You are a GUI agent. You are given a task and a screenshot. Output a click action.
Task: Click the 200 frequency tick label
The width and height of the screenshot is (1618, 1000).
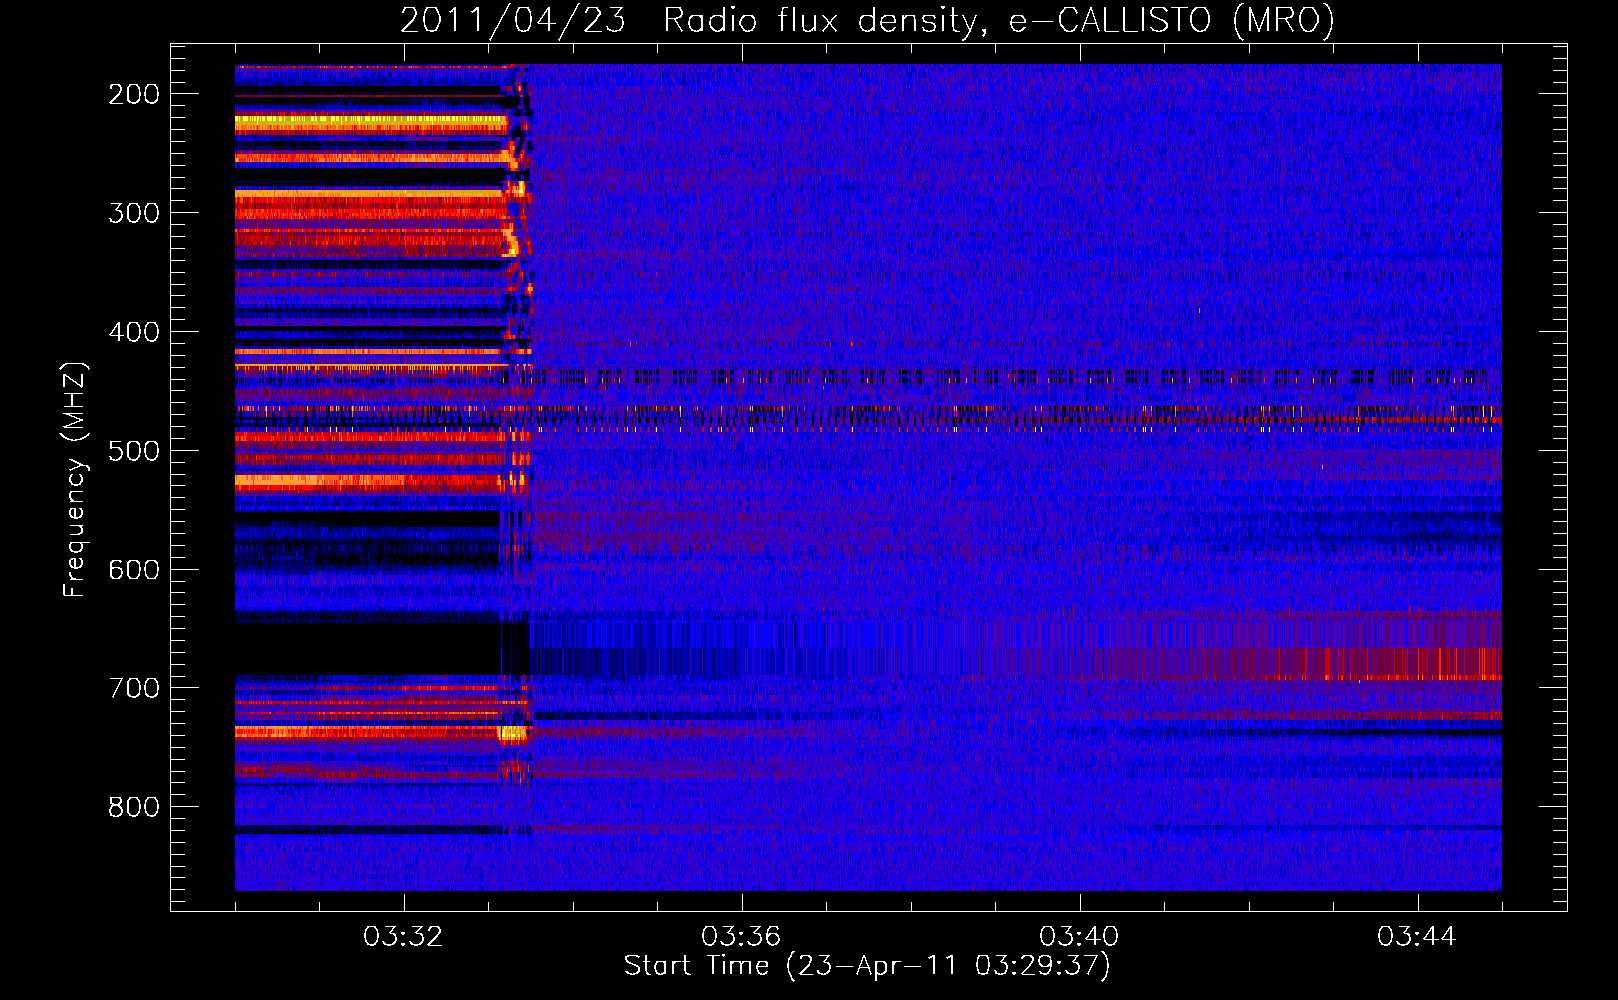[x=134, y=94]
